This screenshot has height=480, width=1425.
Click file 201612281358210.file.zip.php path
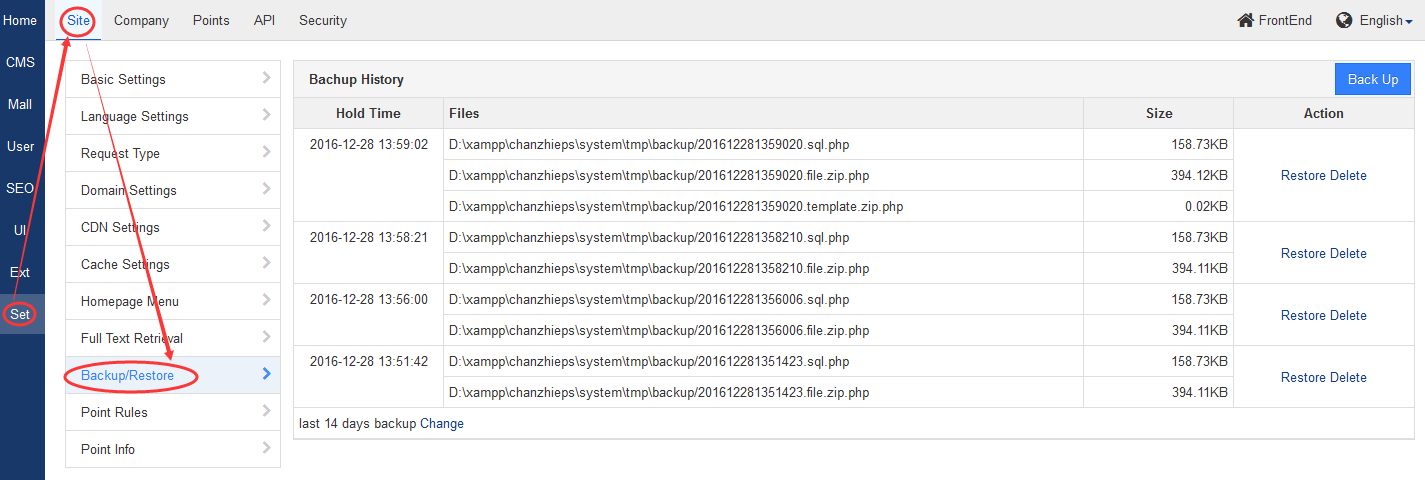pyautogui.click(x=659, y=268)
